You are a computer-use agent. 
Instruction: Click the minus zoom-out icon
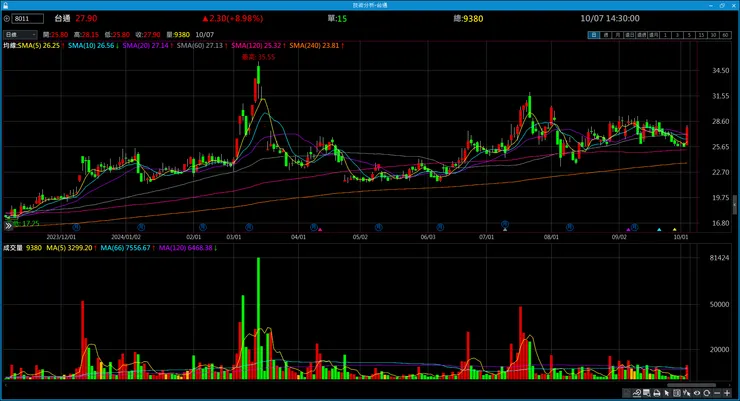click(717, 393)
